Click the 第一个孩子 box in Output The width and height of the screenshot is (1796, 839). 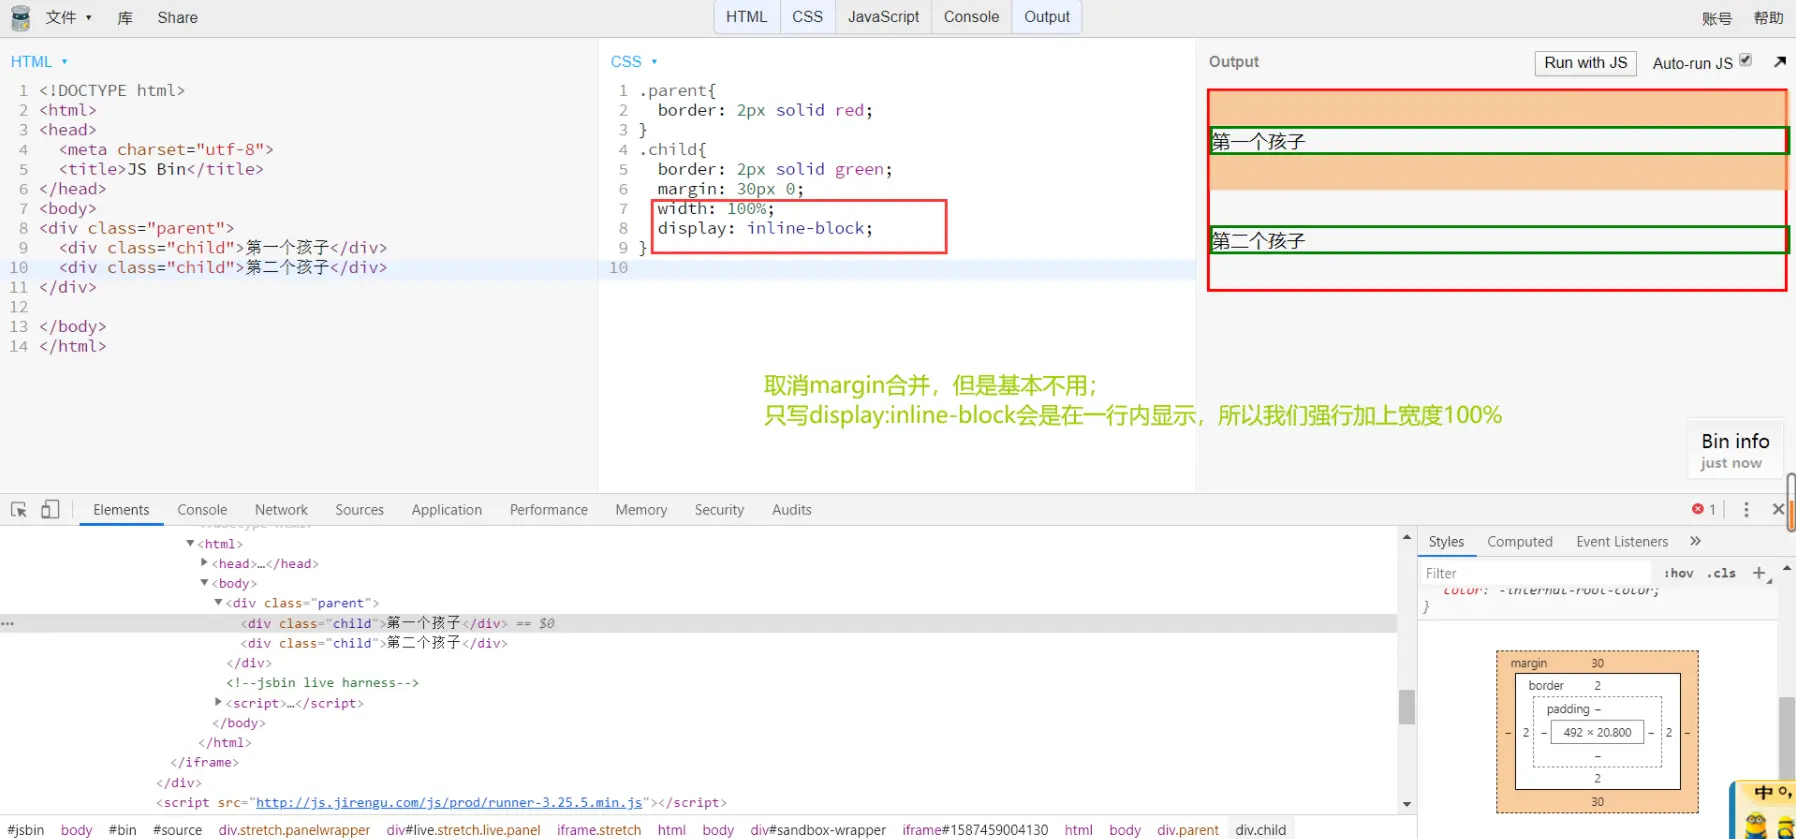click(1498, 141)
